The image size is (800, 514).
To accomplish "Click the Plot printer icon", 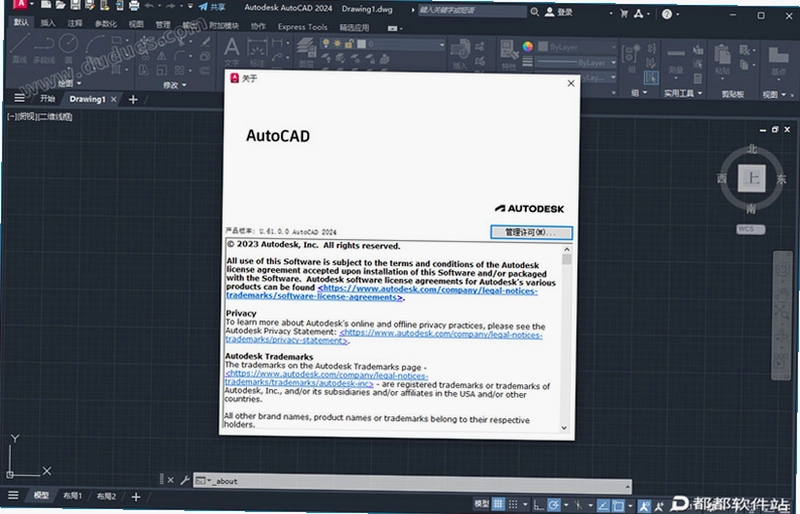I will pyautogui.click(x=134, y=6).
